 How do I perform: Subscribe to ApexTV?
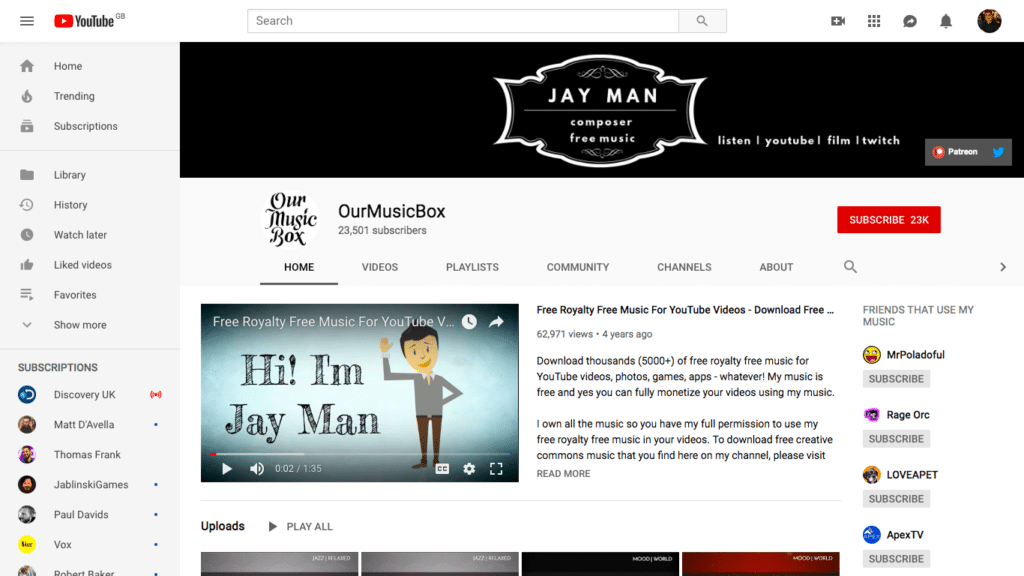click(896, 559)
